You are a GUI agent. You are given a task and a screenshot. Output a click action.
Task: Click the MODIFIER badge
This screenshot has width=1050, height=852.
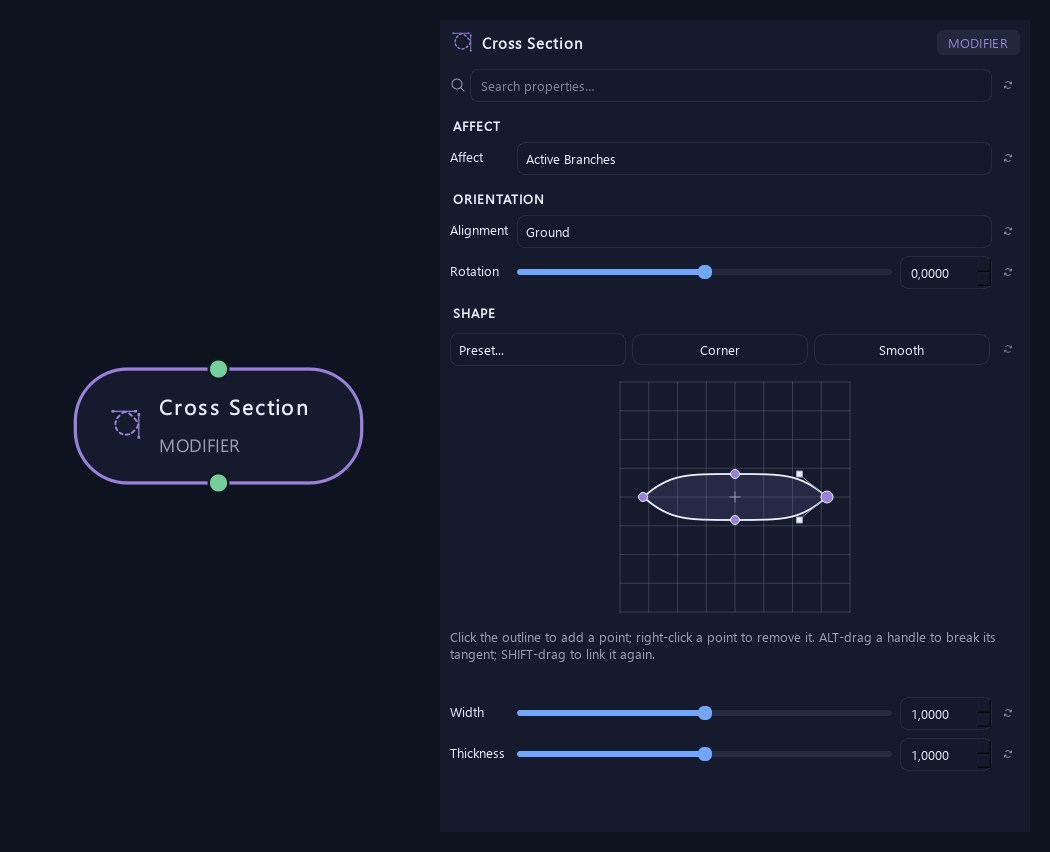(x=978, y=43)
